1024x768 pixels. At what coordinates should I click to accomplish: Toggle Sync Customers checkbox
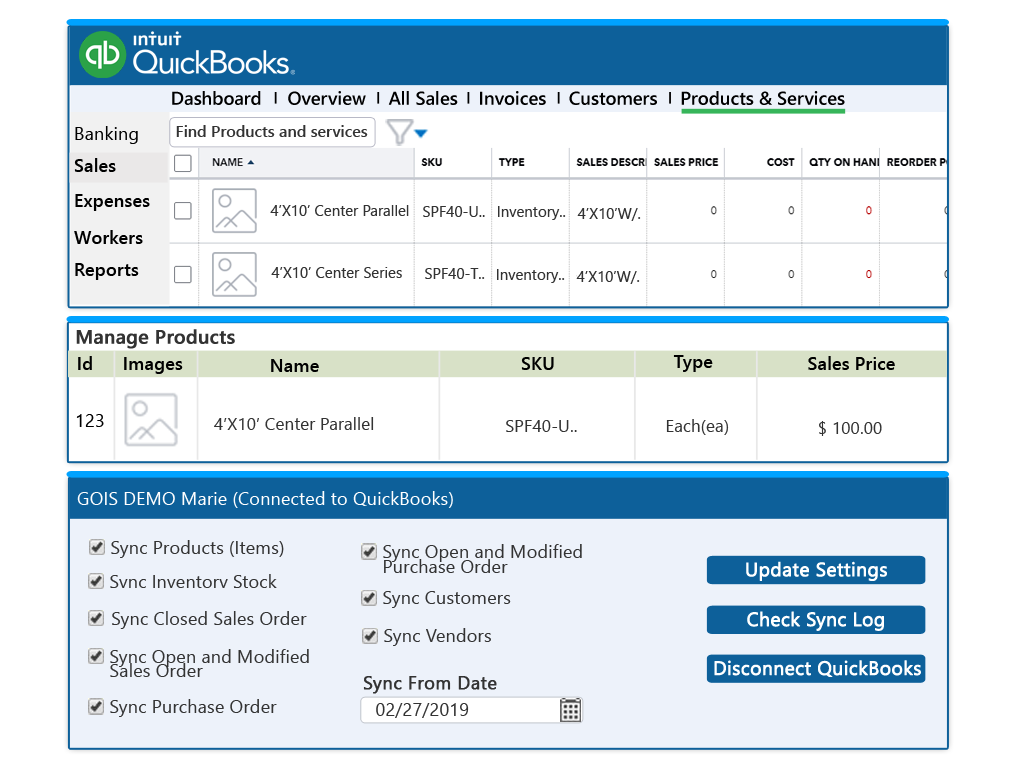click(369, 598)
